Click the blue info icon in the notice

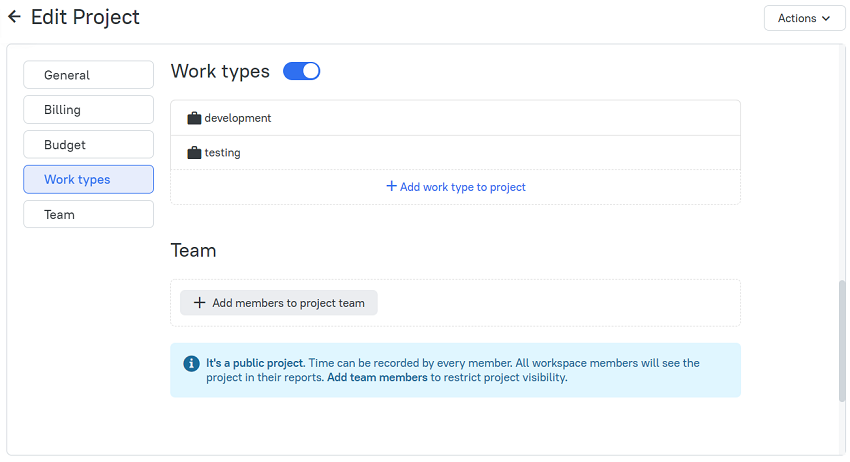191,363
